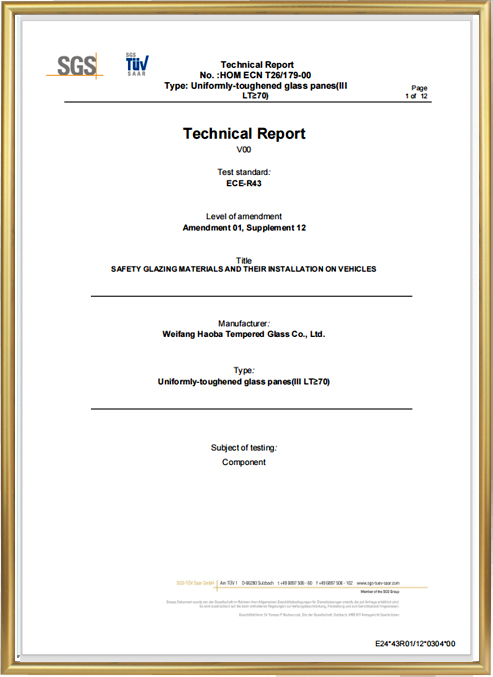
Task: Click page 1 of 12 indicator
Action: (417, 92)
